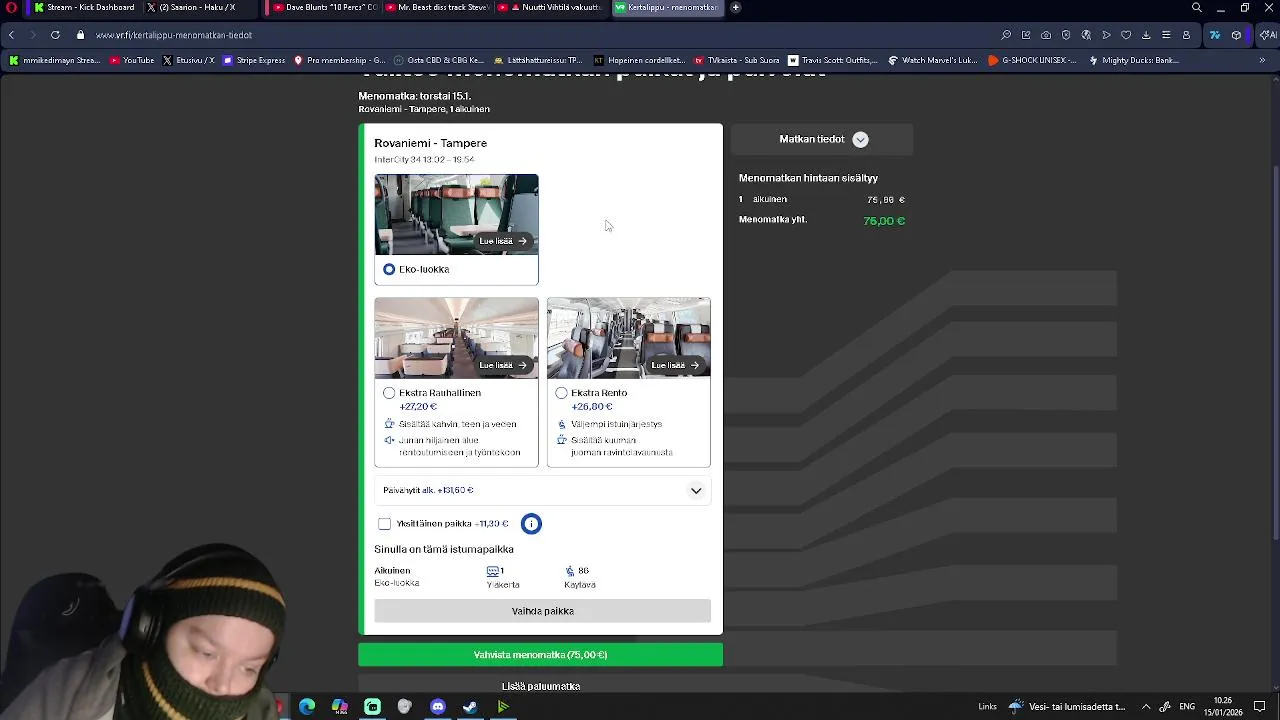Confirm trip with Vahvista menomatka button
This screenshot has height=720, width=1280.
pos(540,655)
